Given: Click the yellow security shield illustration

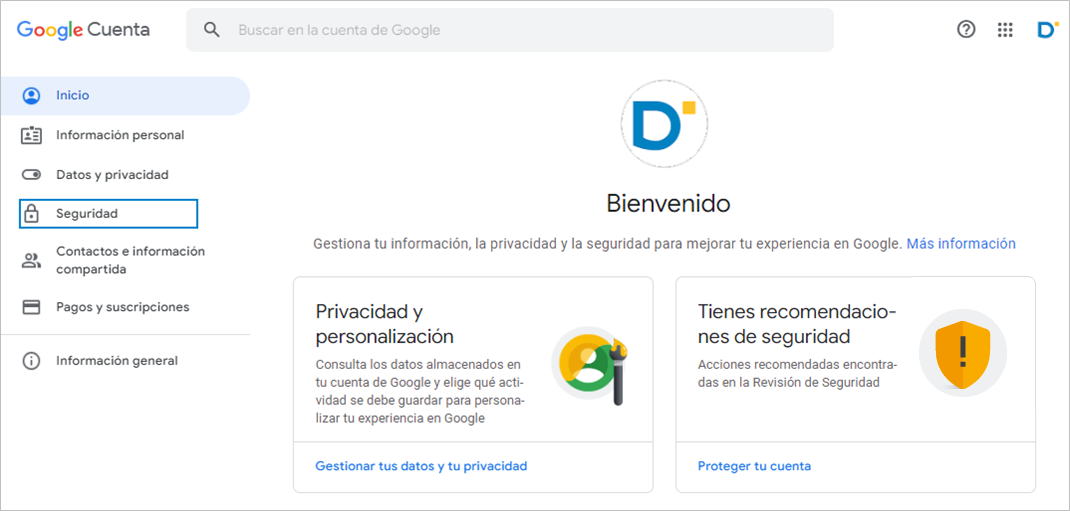Looking at the screenshot, I should [x=962, y=353].
